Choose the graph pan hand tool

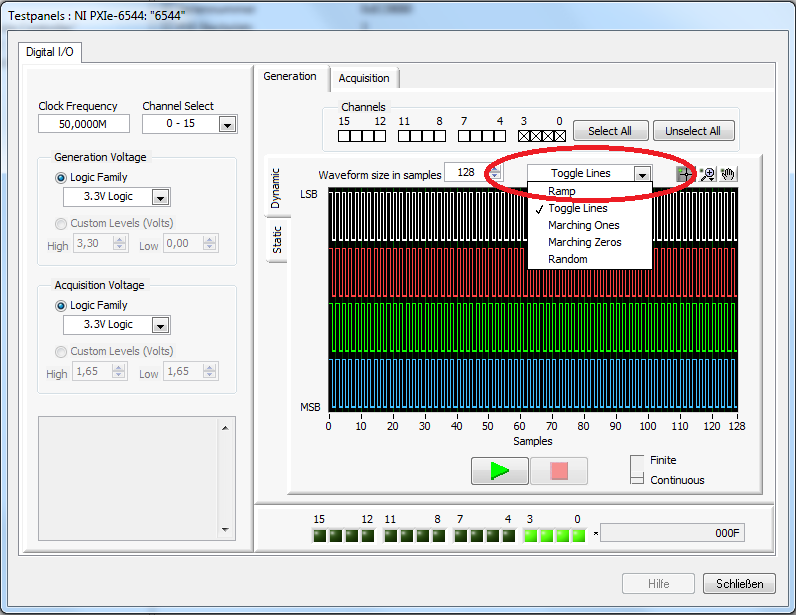pyautogui.click(x=728, y=174)
